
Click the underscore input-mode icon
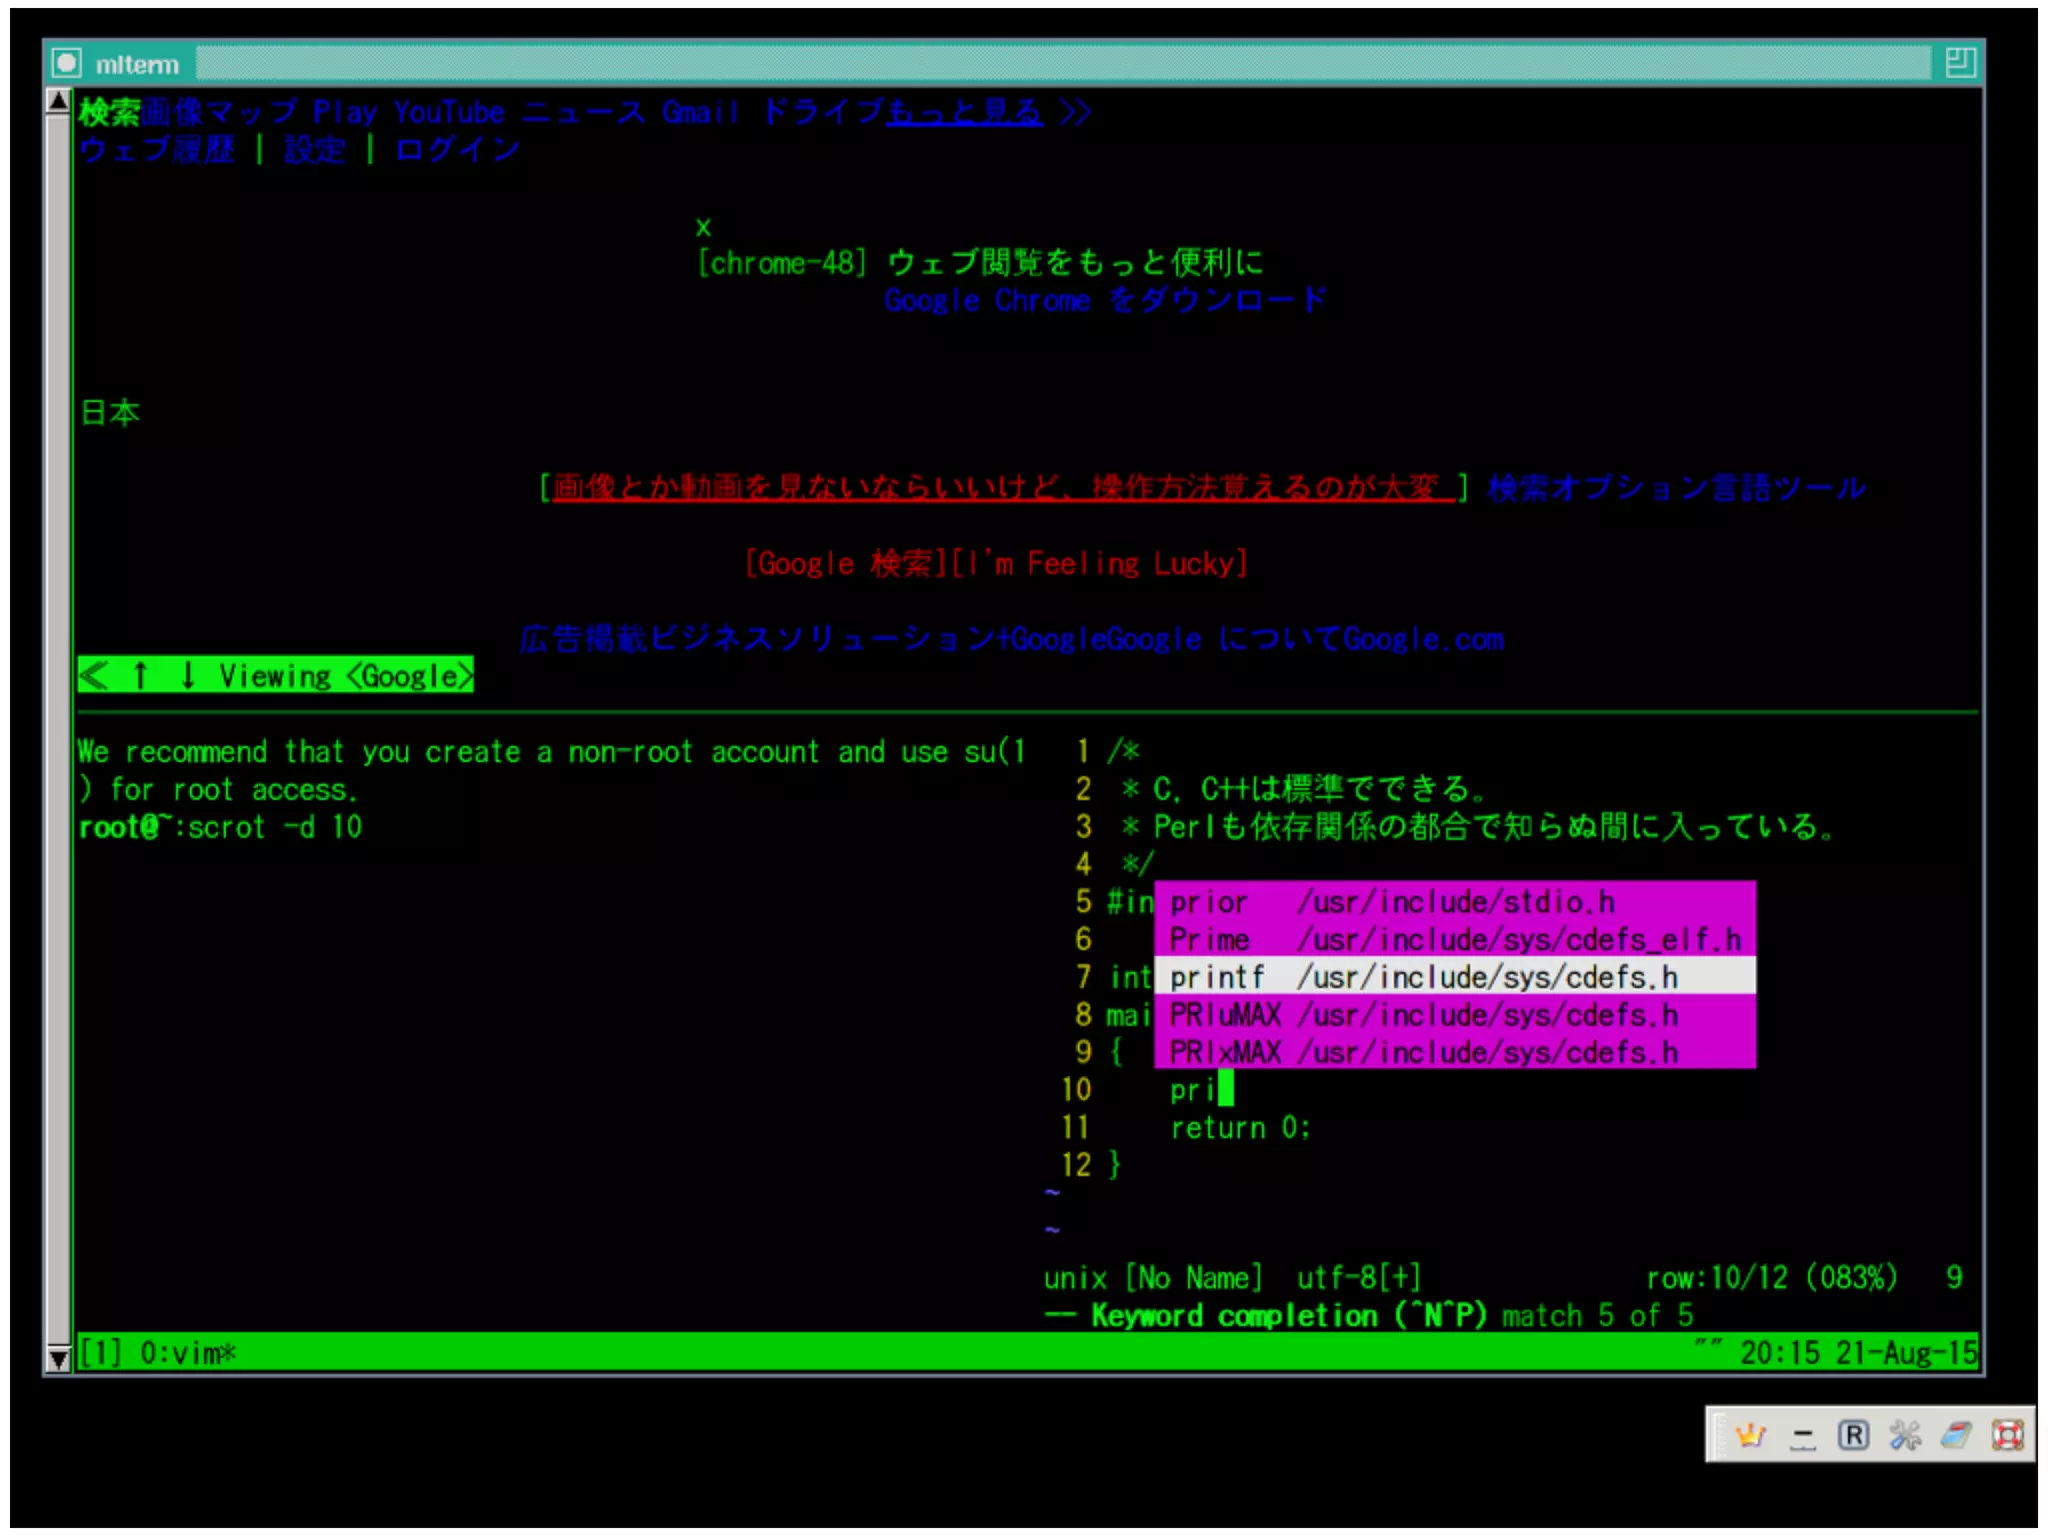1802,1437
